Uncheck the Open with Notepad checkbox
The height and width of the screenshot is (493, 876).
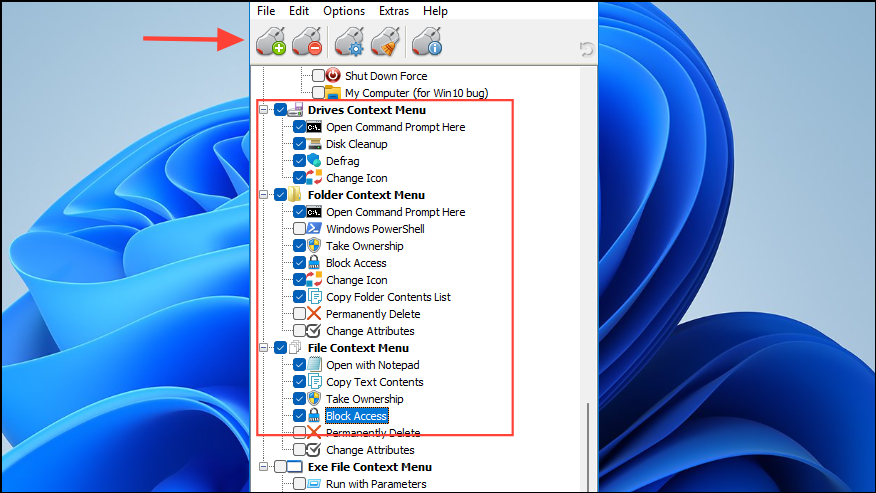[299, 364]
